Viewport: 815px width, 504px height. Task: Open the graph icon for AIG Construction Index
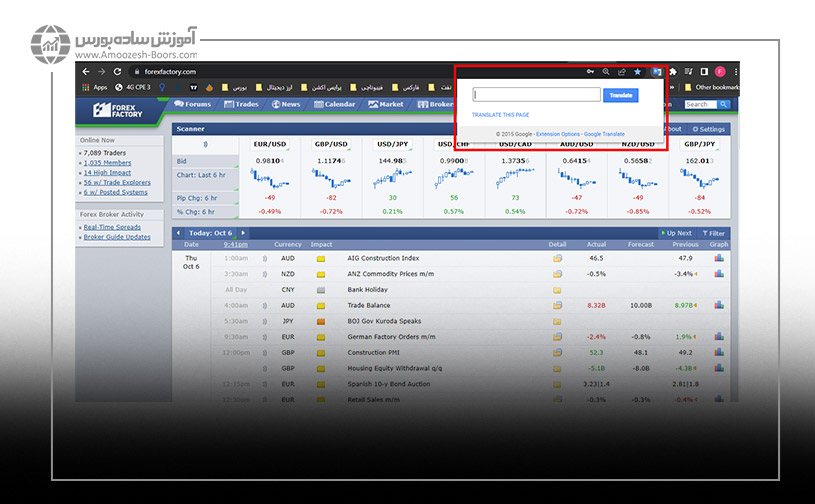(718, 258)
